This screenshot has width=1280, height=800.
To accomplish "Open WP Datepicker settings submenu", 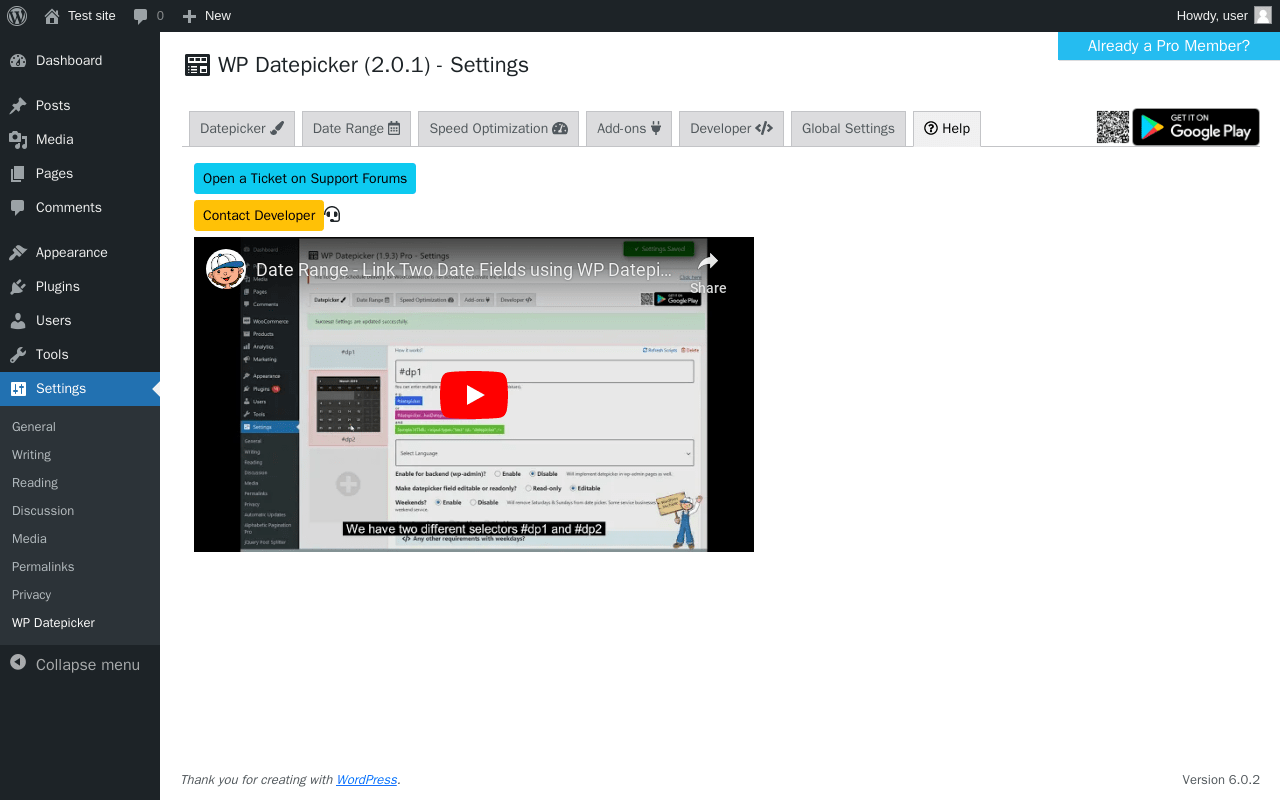I will (x=53, y=623).
